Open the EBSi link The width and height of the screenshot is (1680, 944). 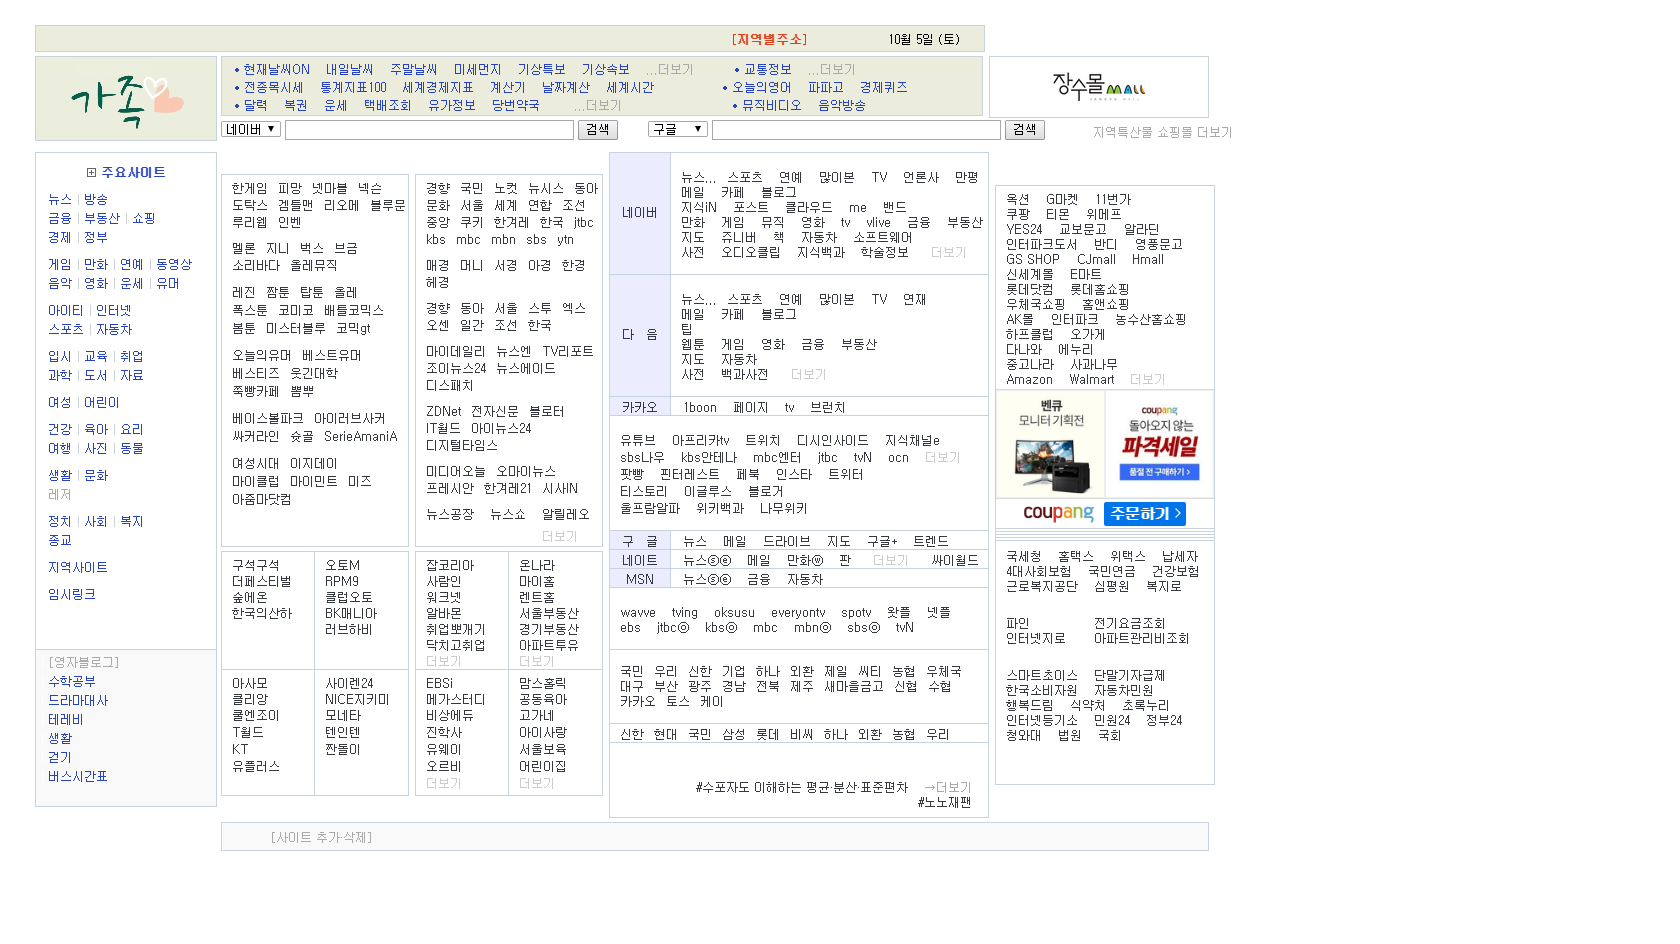click(439, 683)
